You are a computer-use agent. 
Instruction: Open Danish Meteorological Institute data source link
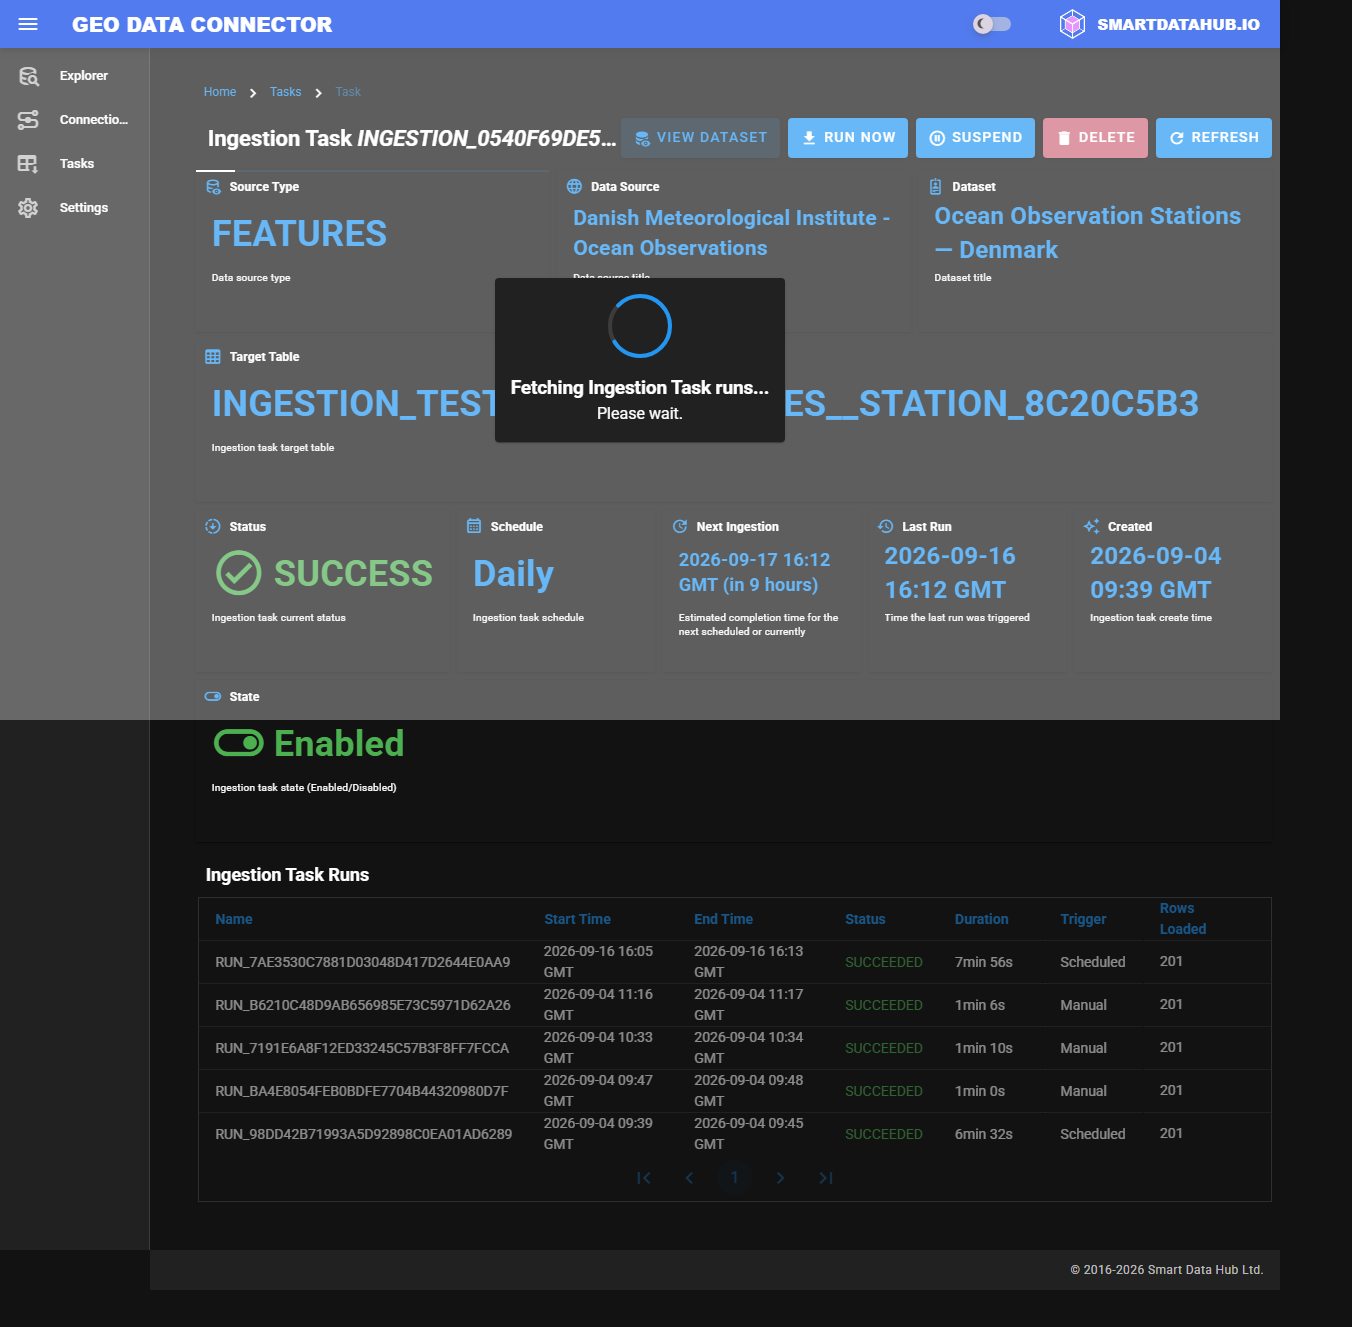731,233
